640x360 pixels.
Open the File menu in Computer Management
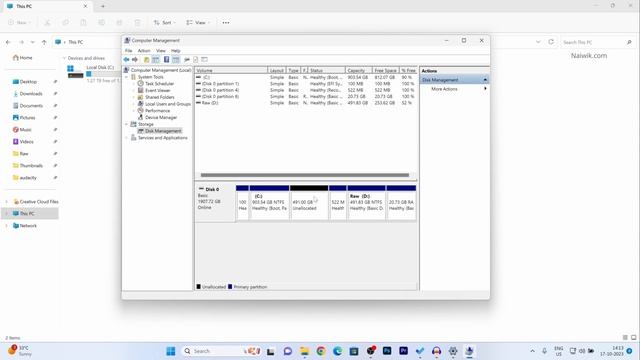[x=129, y=51]
